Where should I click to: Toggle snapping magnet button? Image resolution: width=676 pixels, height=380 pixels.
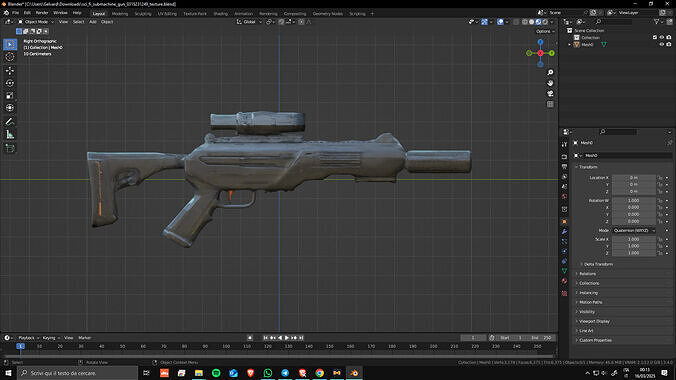pyautogui.click(x=281, y=22)
